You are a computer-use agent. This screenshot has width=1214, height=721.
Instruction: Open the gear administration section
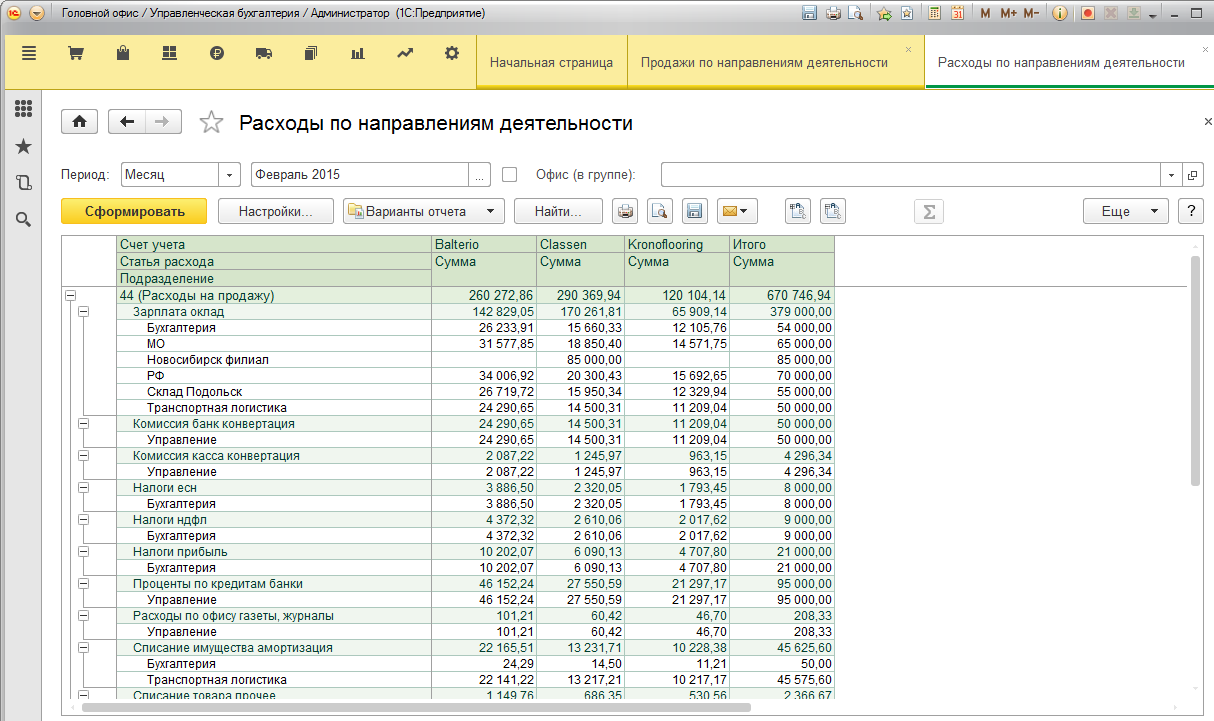tap(452, 54)
